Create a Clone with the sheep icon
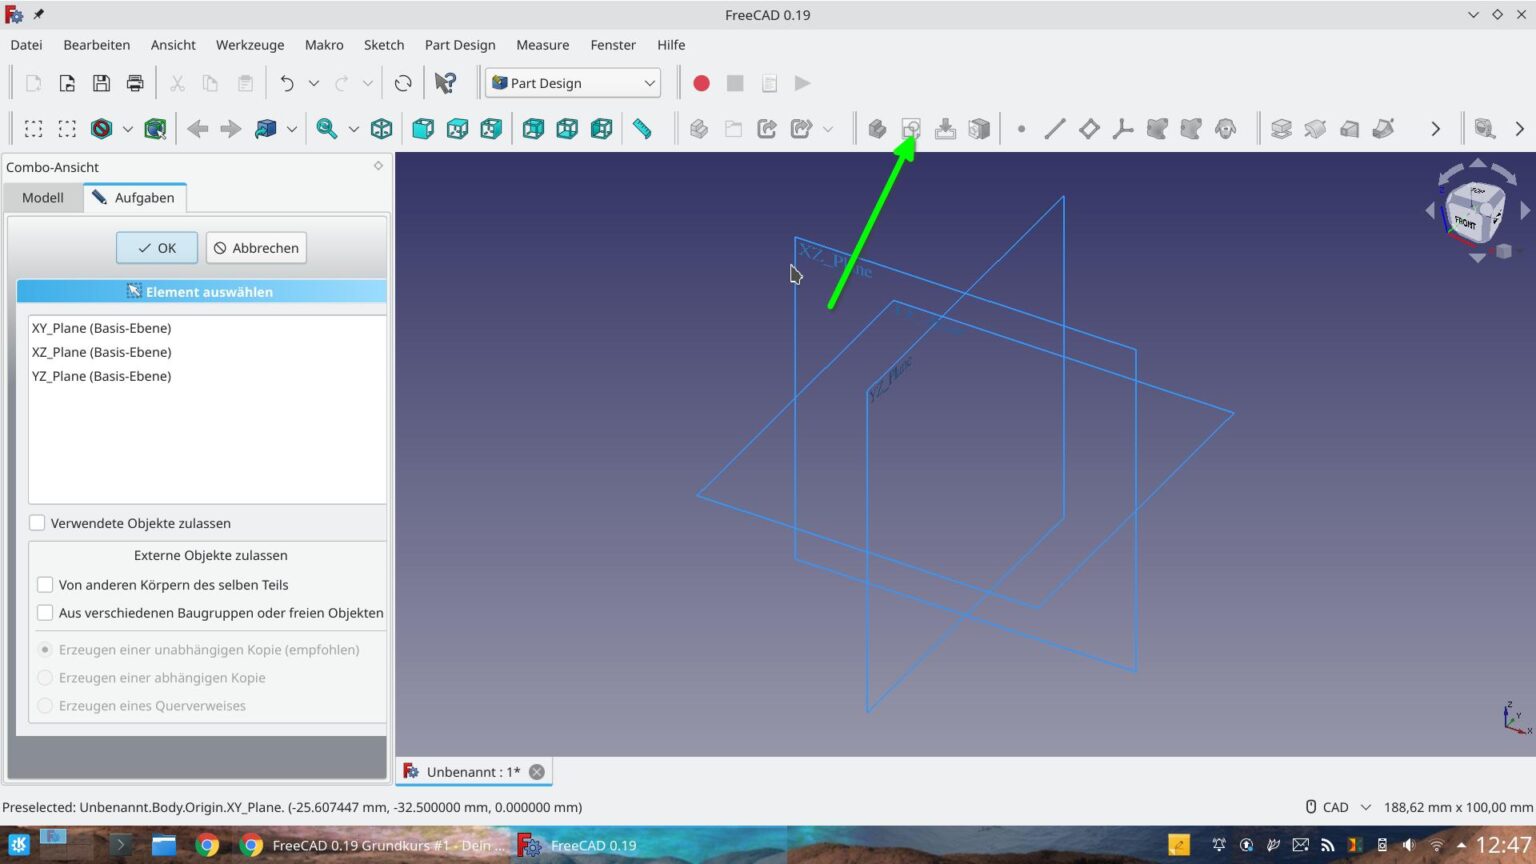This screenshot has width=1536, height=864. 1225,128
